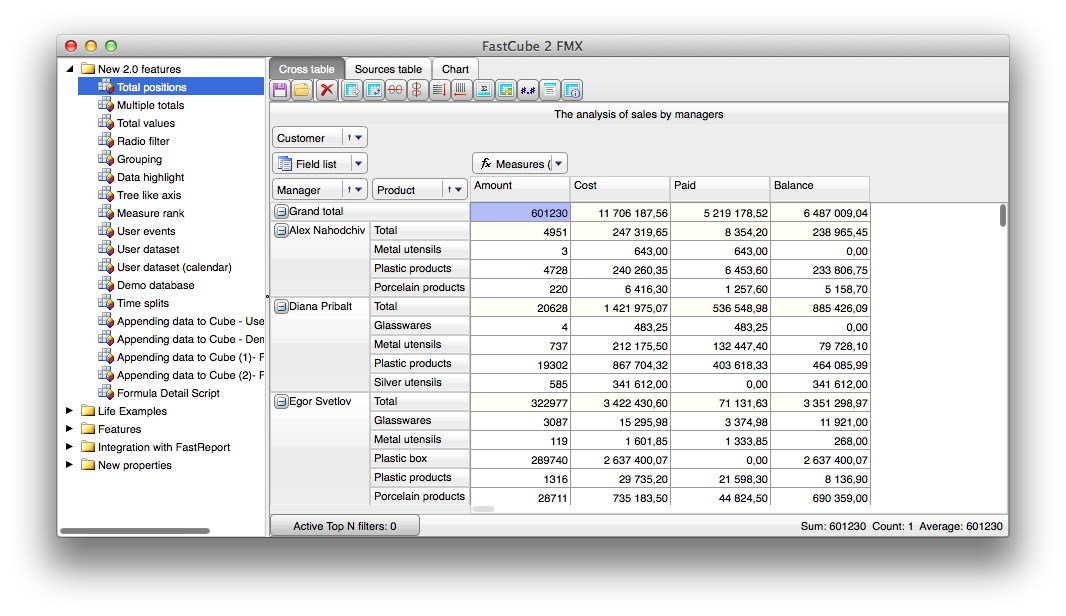Click the horizontal lines with vertical red arrow icon

point(439,90)
